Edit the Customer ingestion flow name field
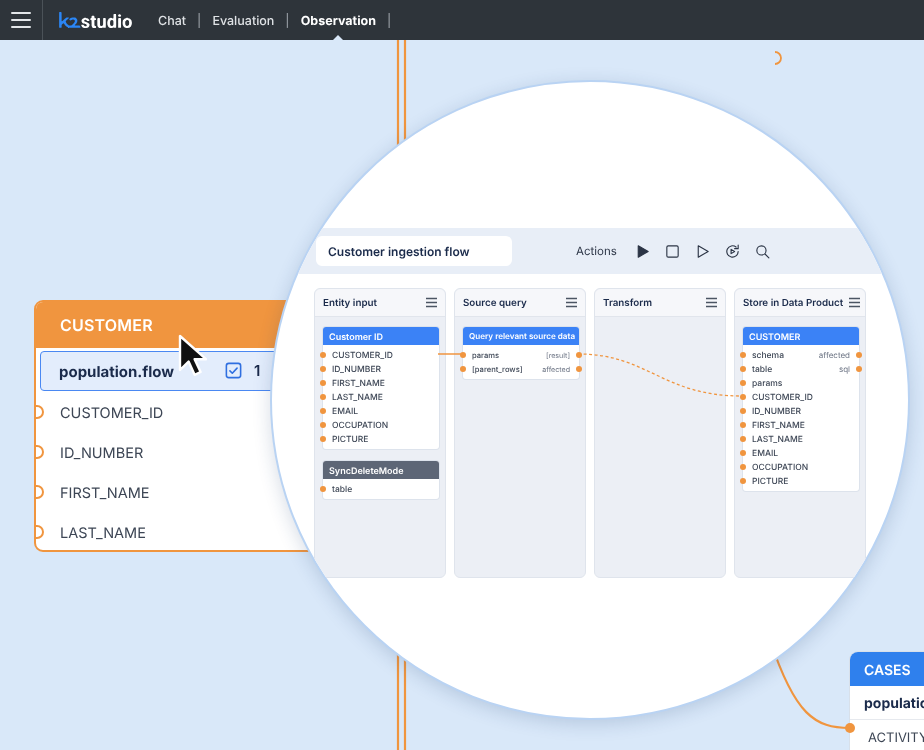This screenshot has height=750, width=924. coord(414,252)
